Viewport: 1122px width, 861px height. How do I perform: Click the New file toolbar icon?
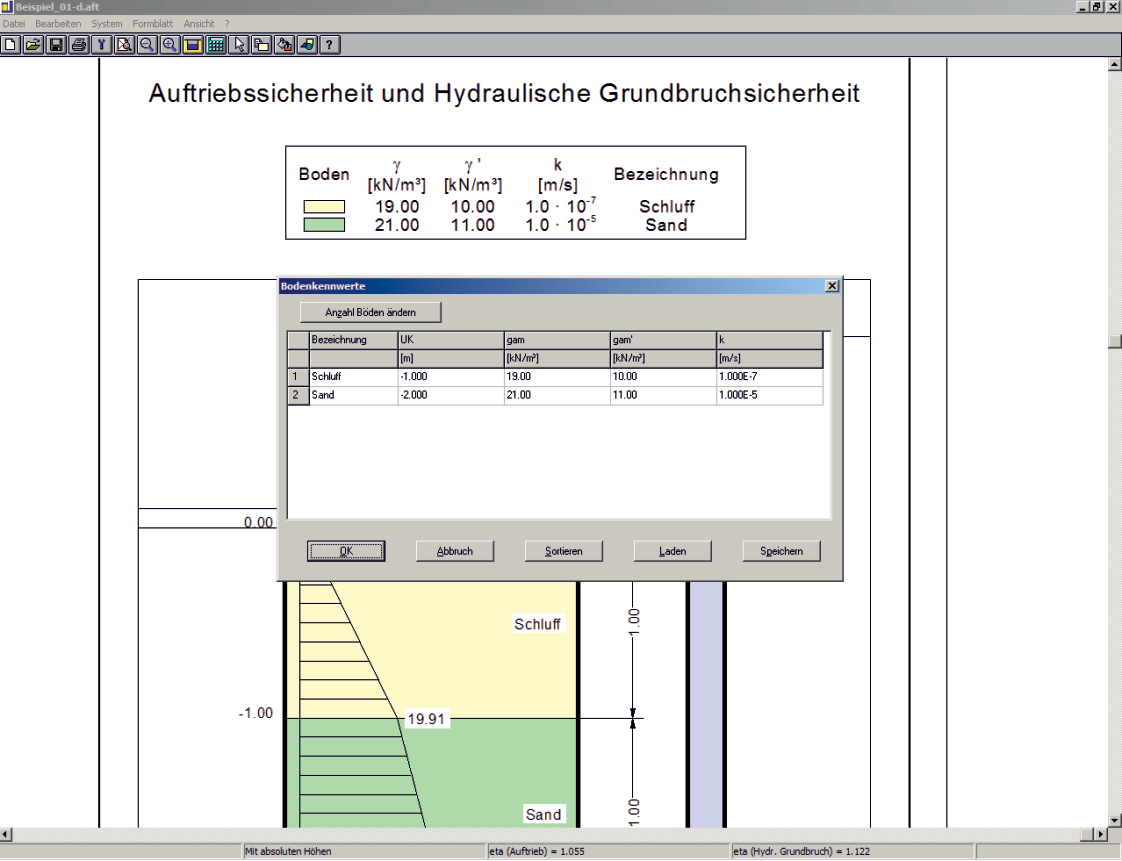click(x=10, y=45)
